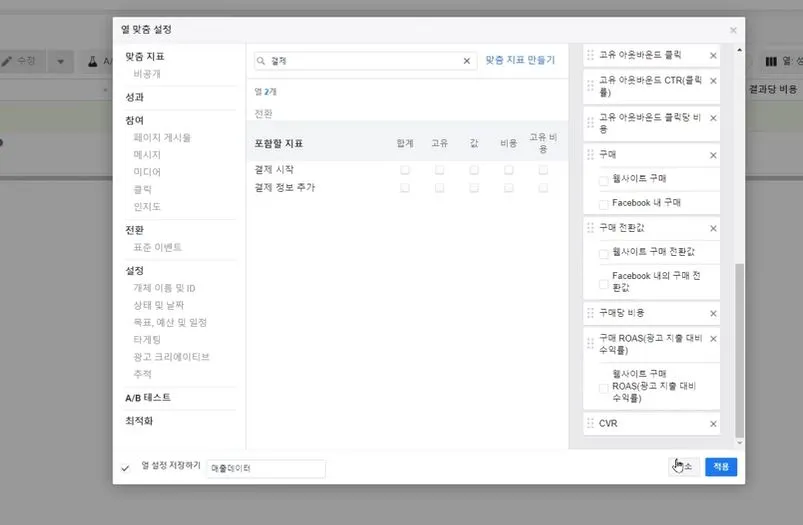Click scrollbar down arrow in selected columns
The width and height of the screenshot is (803, 525).
[x=739, y=443]
